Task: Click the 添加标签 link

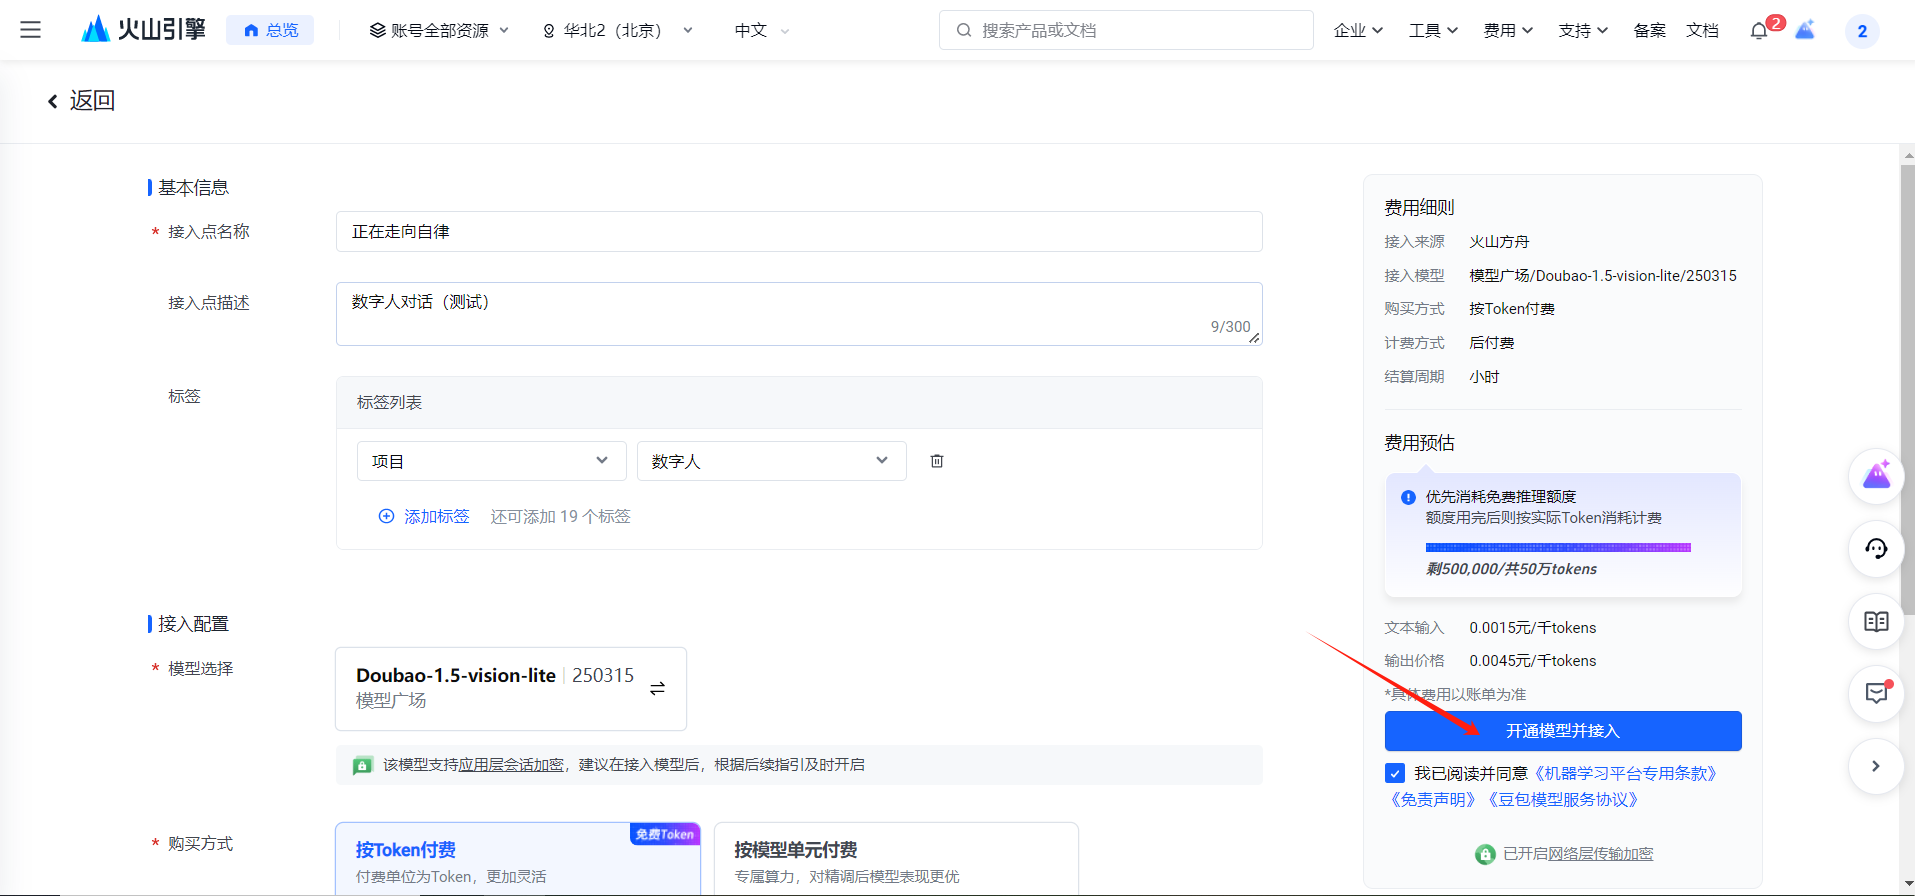Action: coord(424,516)
